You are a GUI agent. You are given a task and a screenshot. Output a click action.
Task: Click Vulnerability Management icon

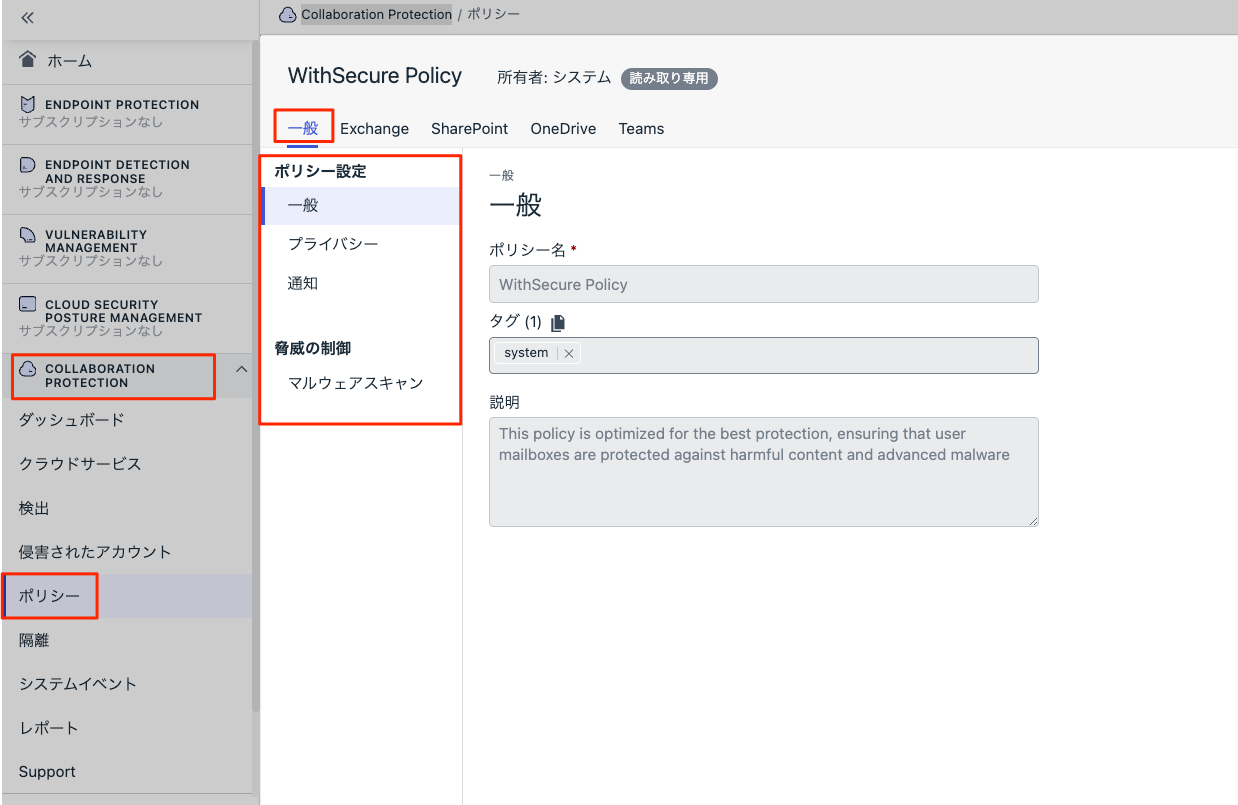coord(27,235)
